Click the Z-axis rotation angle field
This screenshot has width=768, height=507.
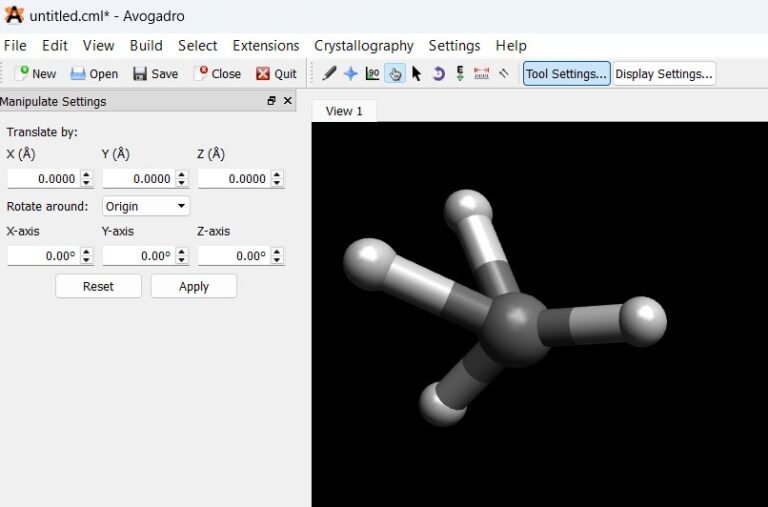pyautogui.click(x=234, y=256)
